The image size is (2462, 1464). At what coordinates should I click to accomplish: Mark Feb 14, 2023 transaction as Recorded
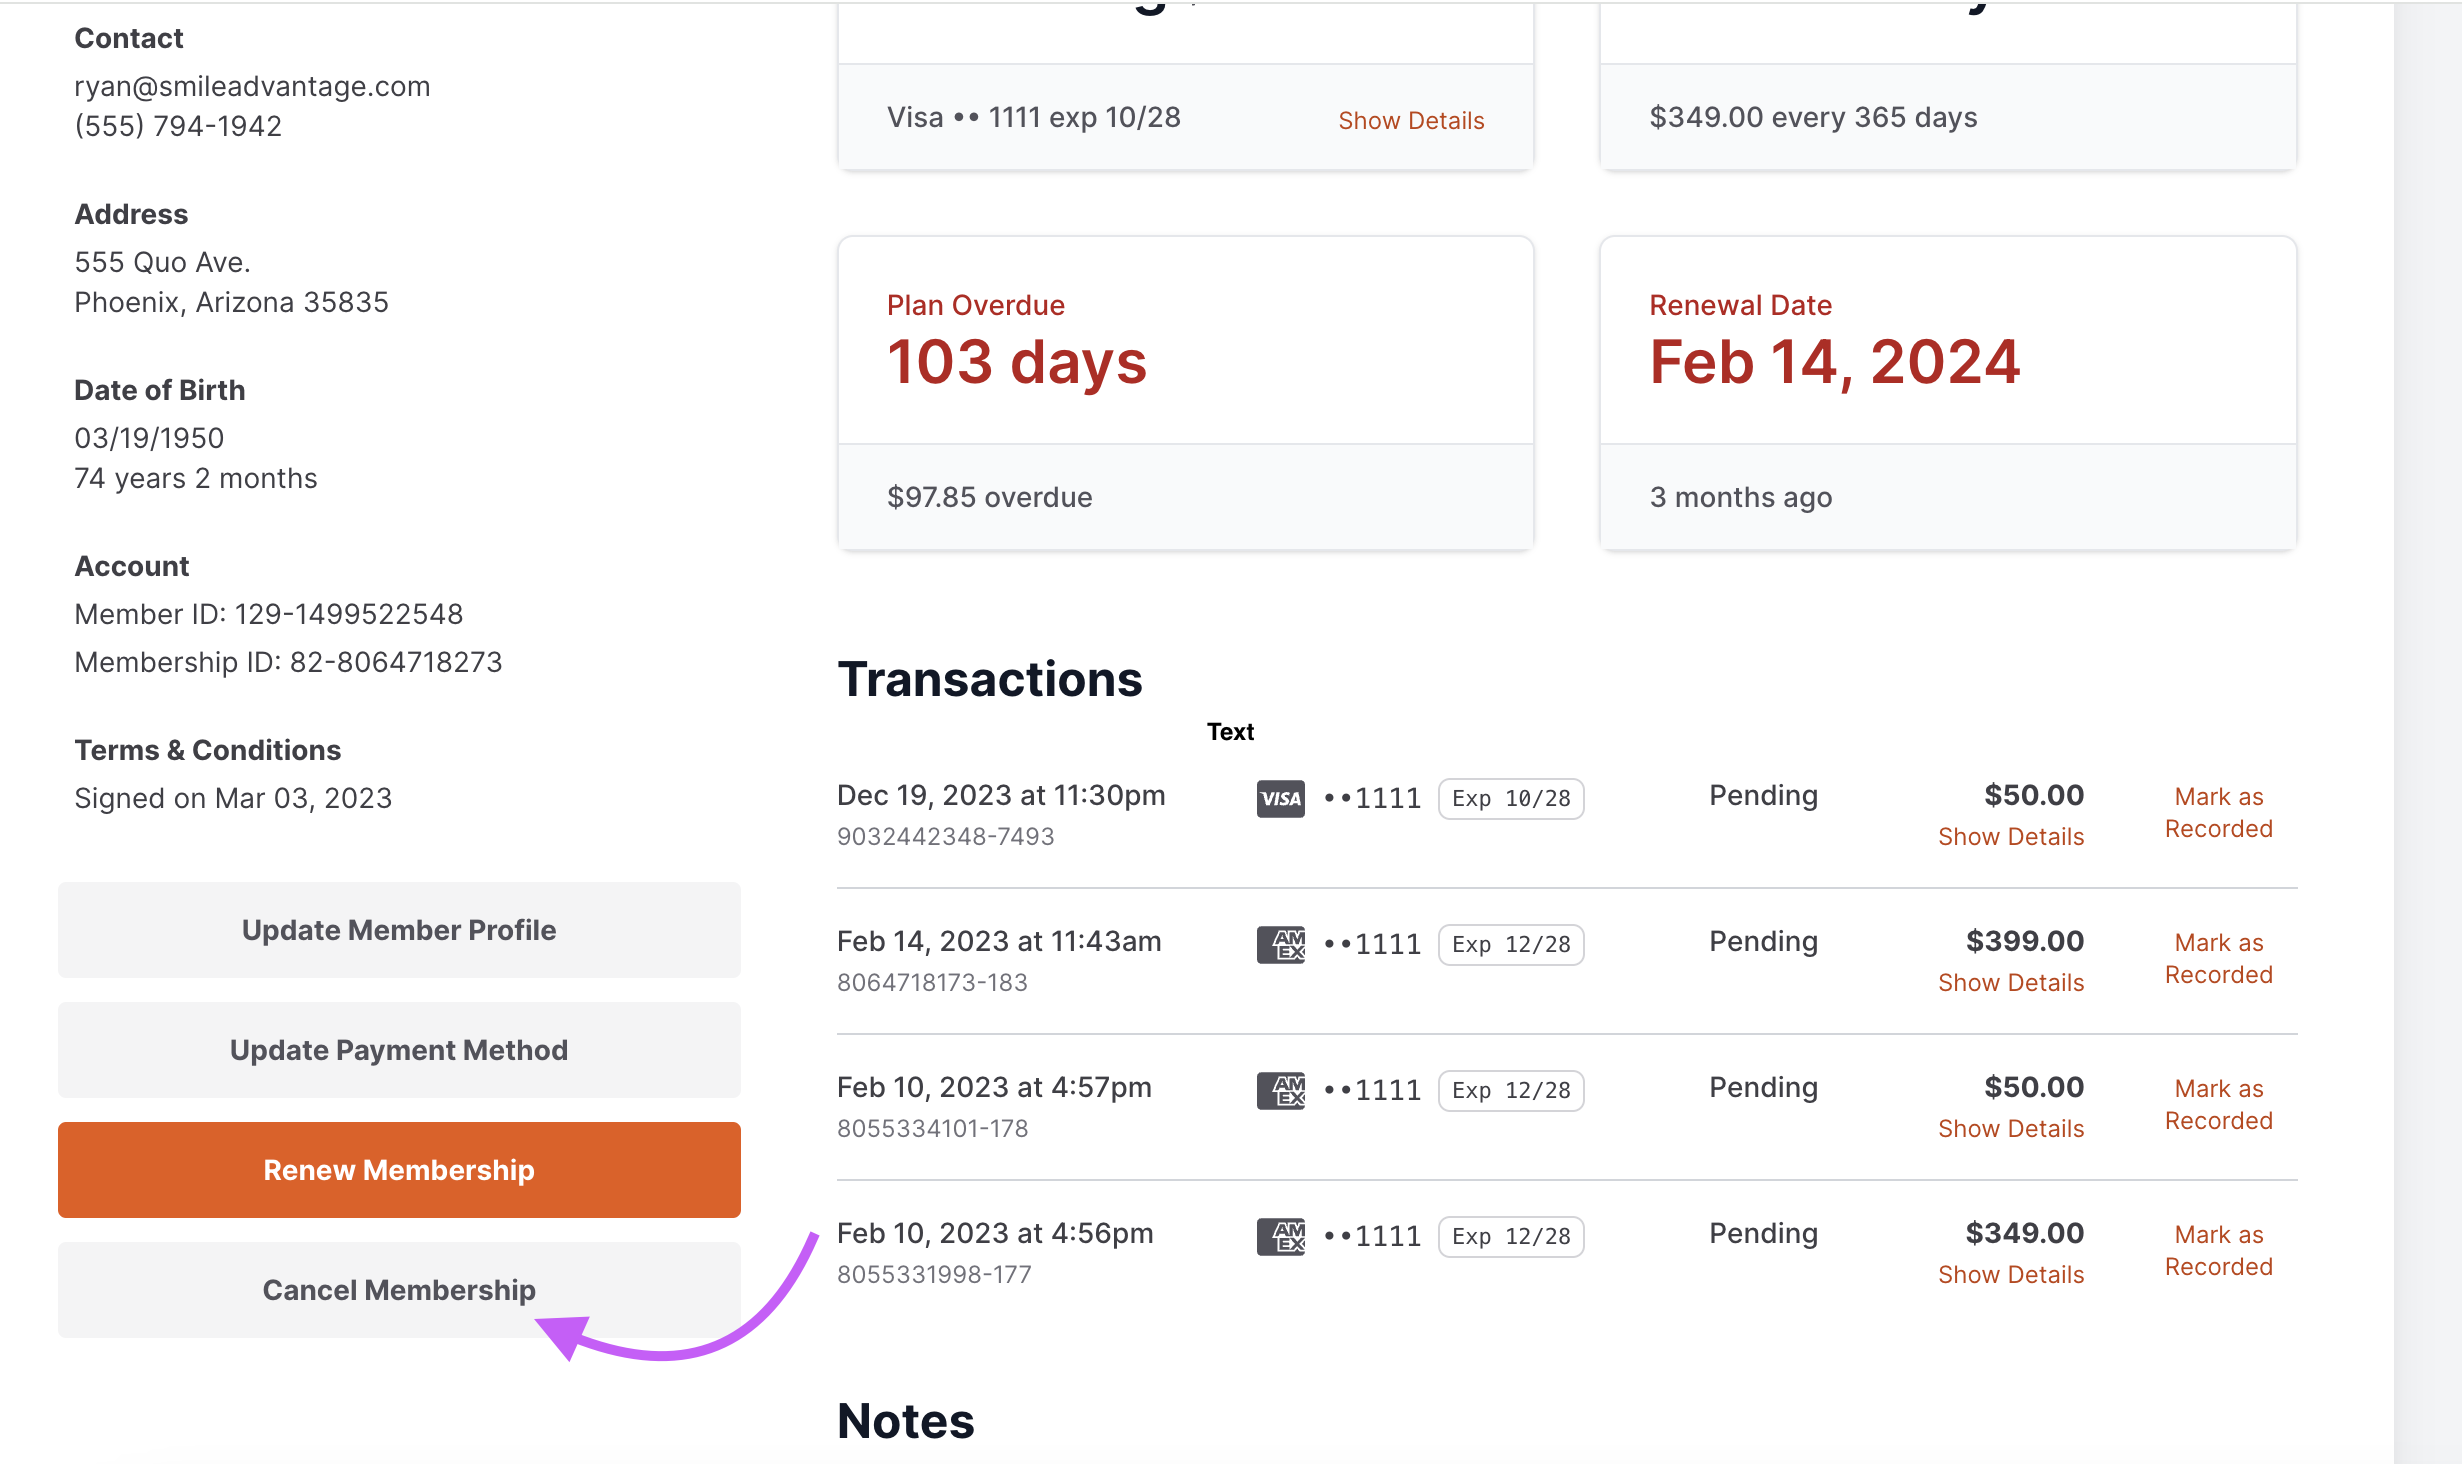[x=2219, y=958]
